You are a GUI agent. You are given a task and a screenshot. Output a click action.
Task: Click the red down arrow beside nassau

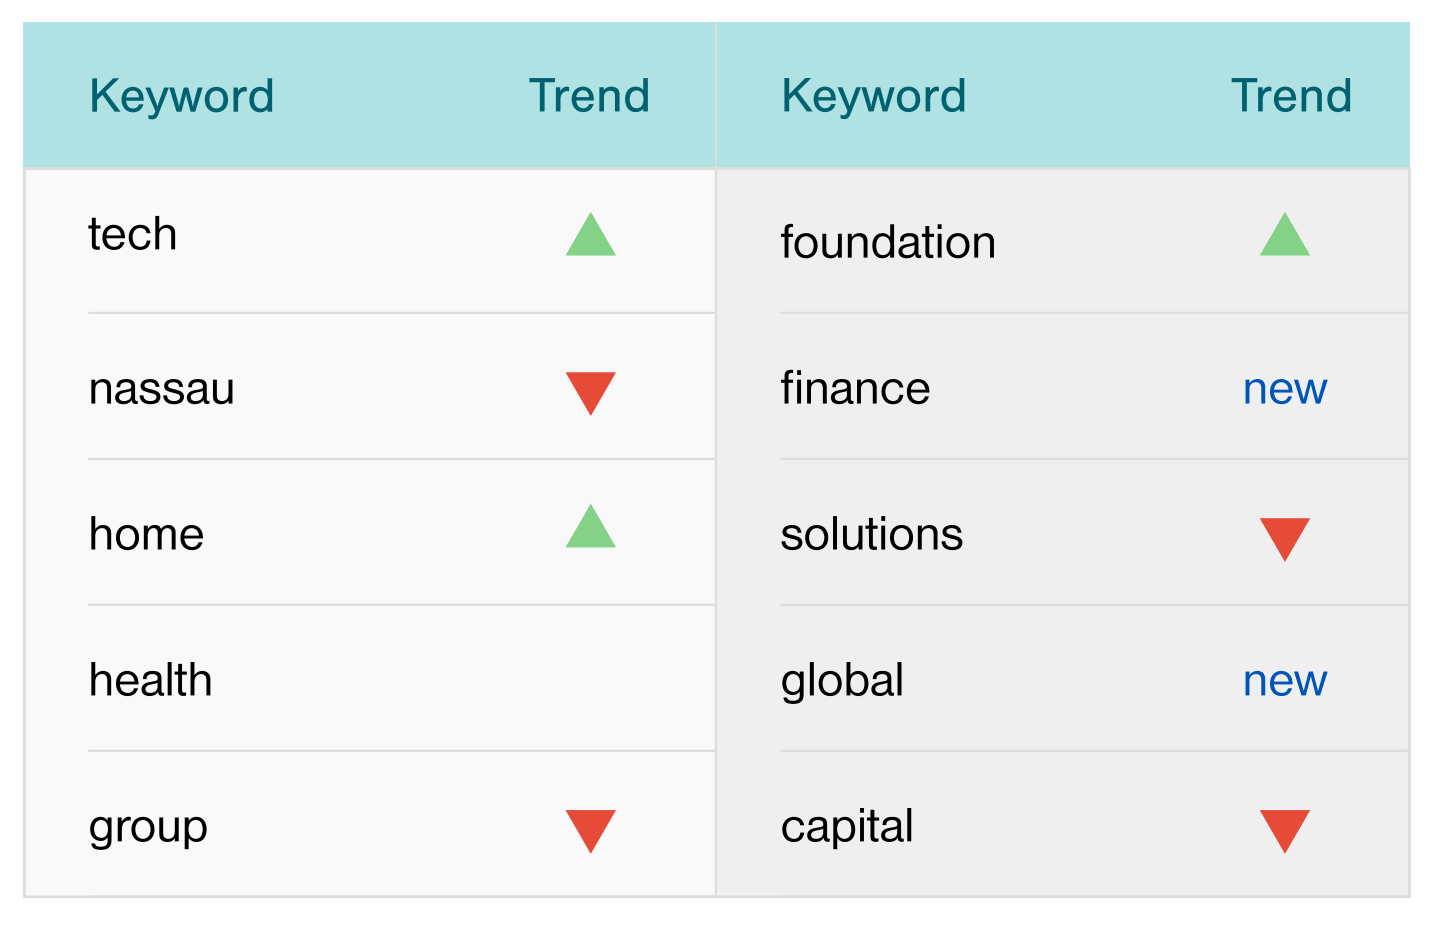[590, 391]
